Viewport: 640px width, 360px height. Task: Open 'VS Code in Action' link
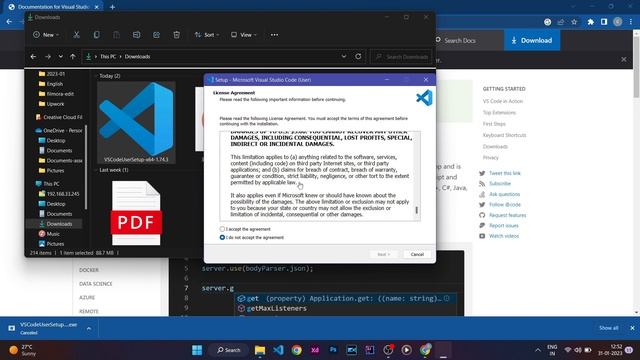click(x=502, y=101)
